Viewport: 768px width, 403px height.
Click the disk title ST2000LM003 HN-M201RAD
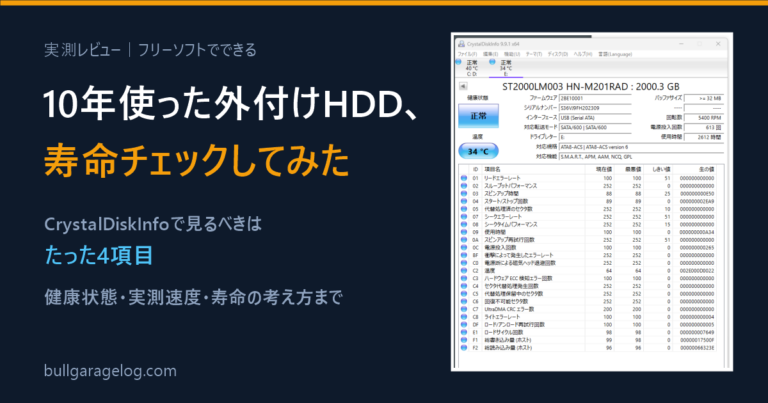(x=591, y=87)
